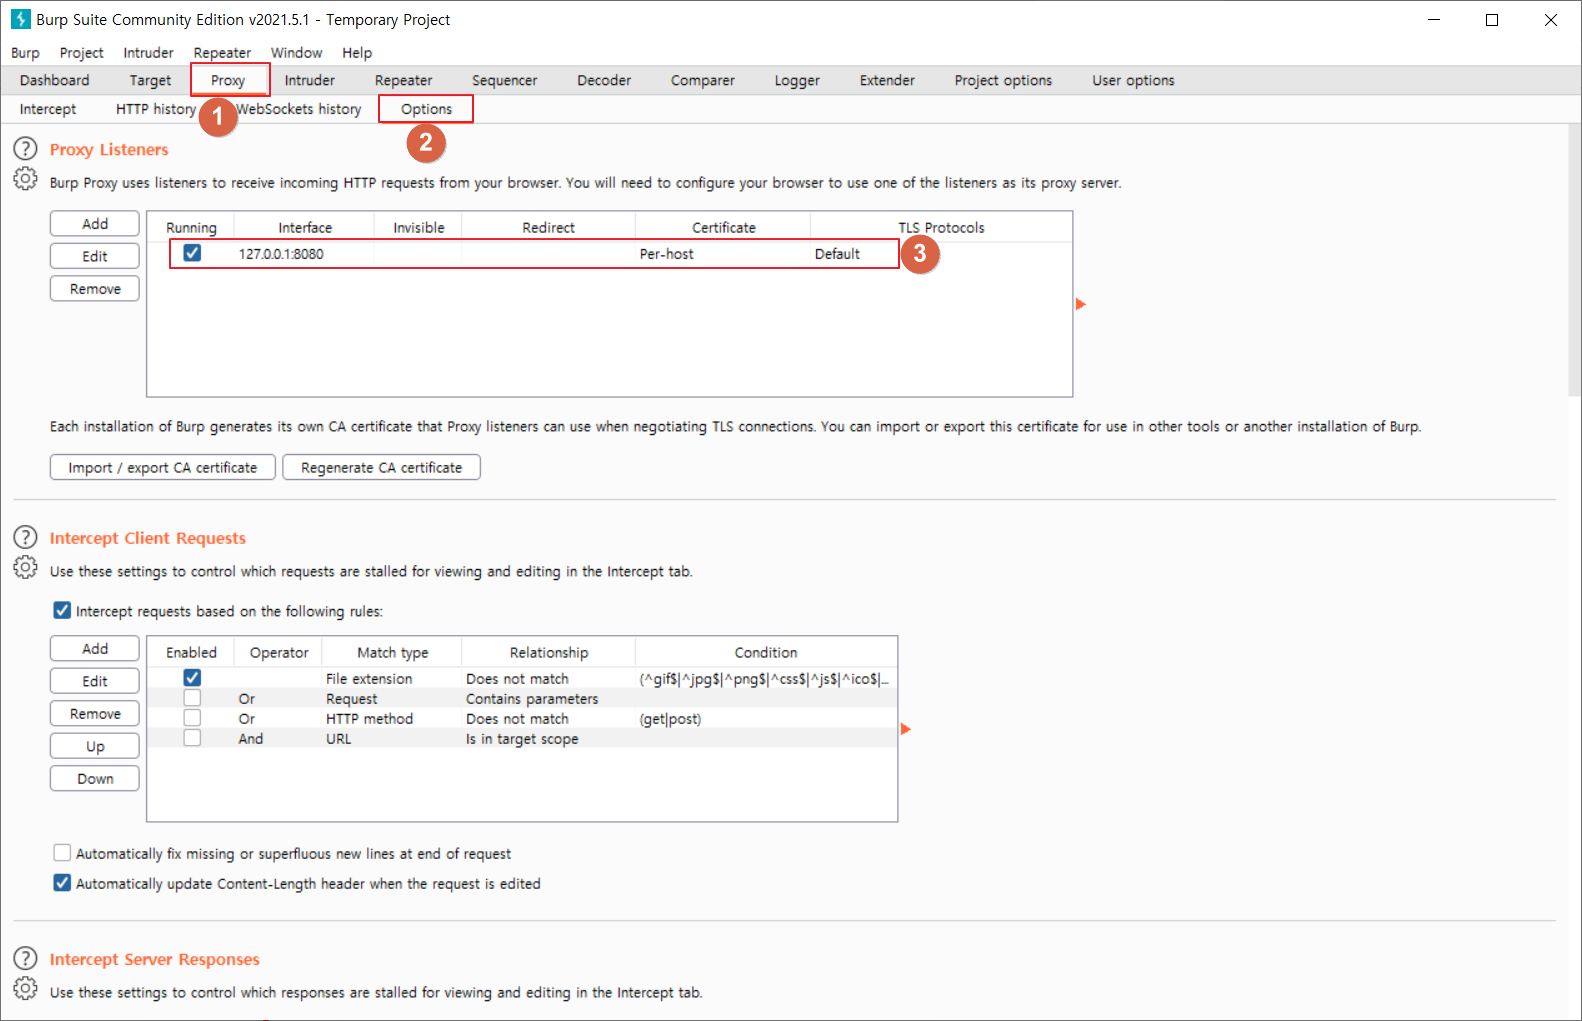Viewport: 1582px width, 1021px height.
Task: Open the HTTP history sub-tab
Action: 156,109
